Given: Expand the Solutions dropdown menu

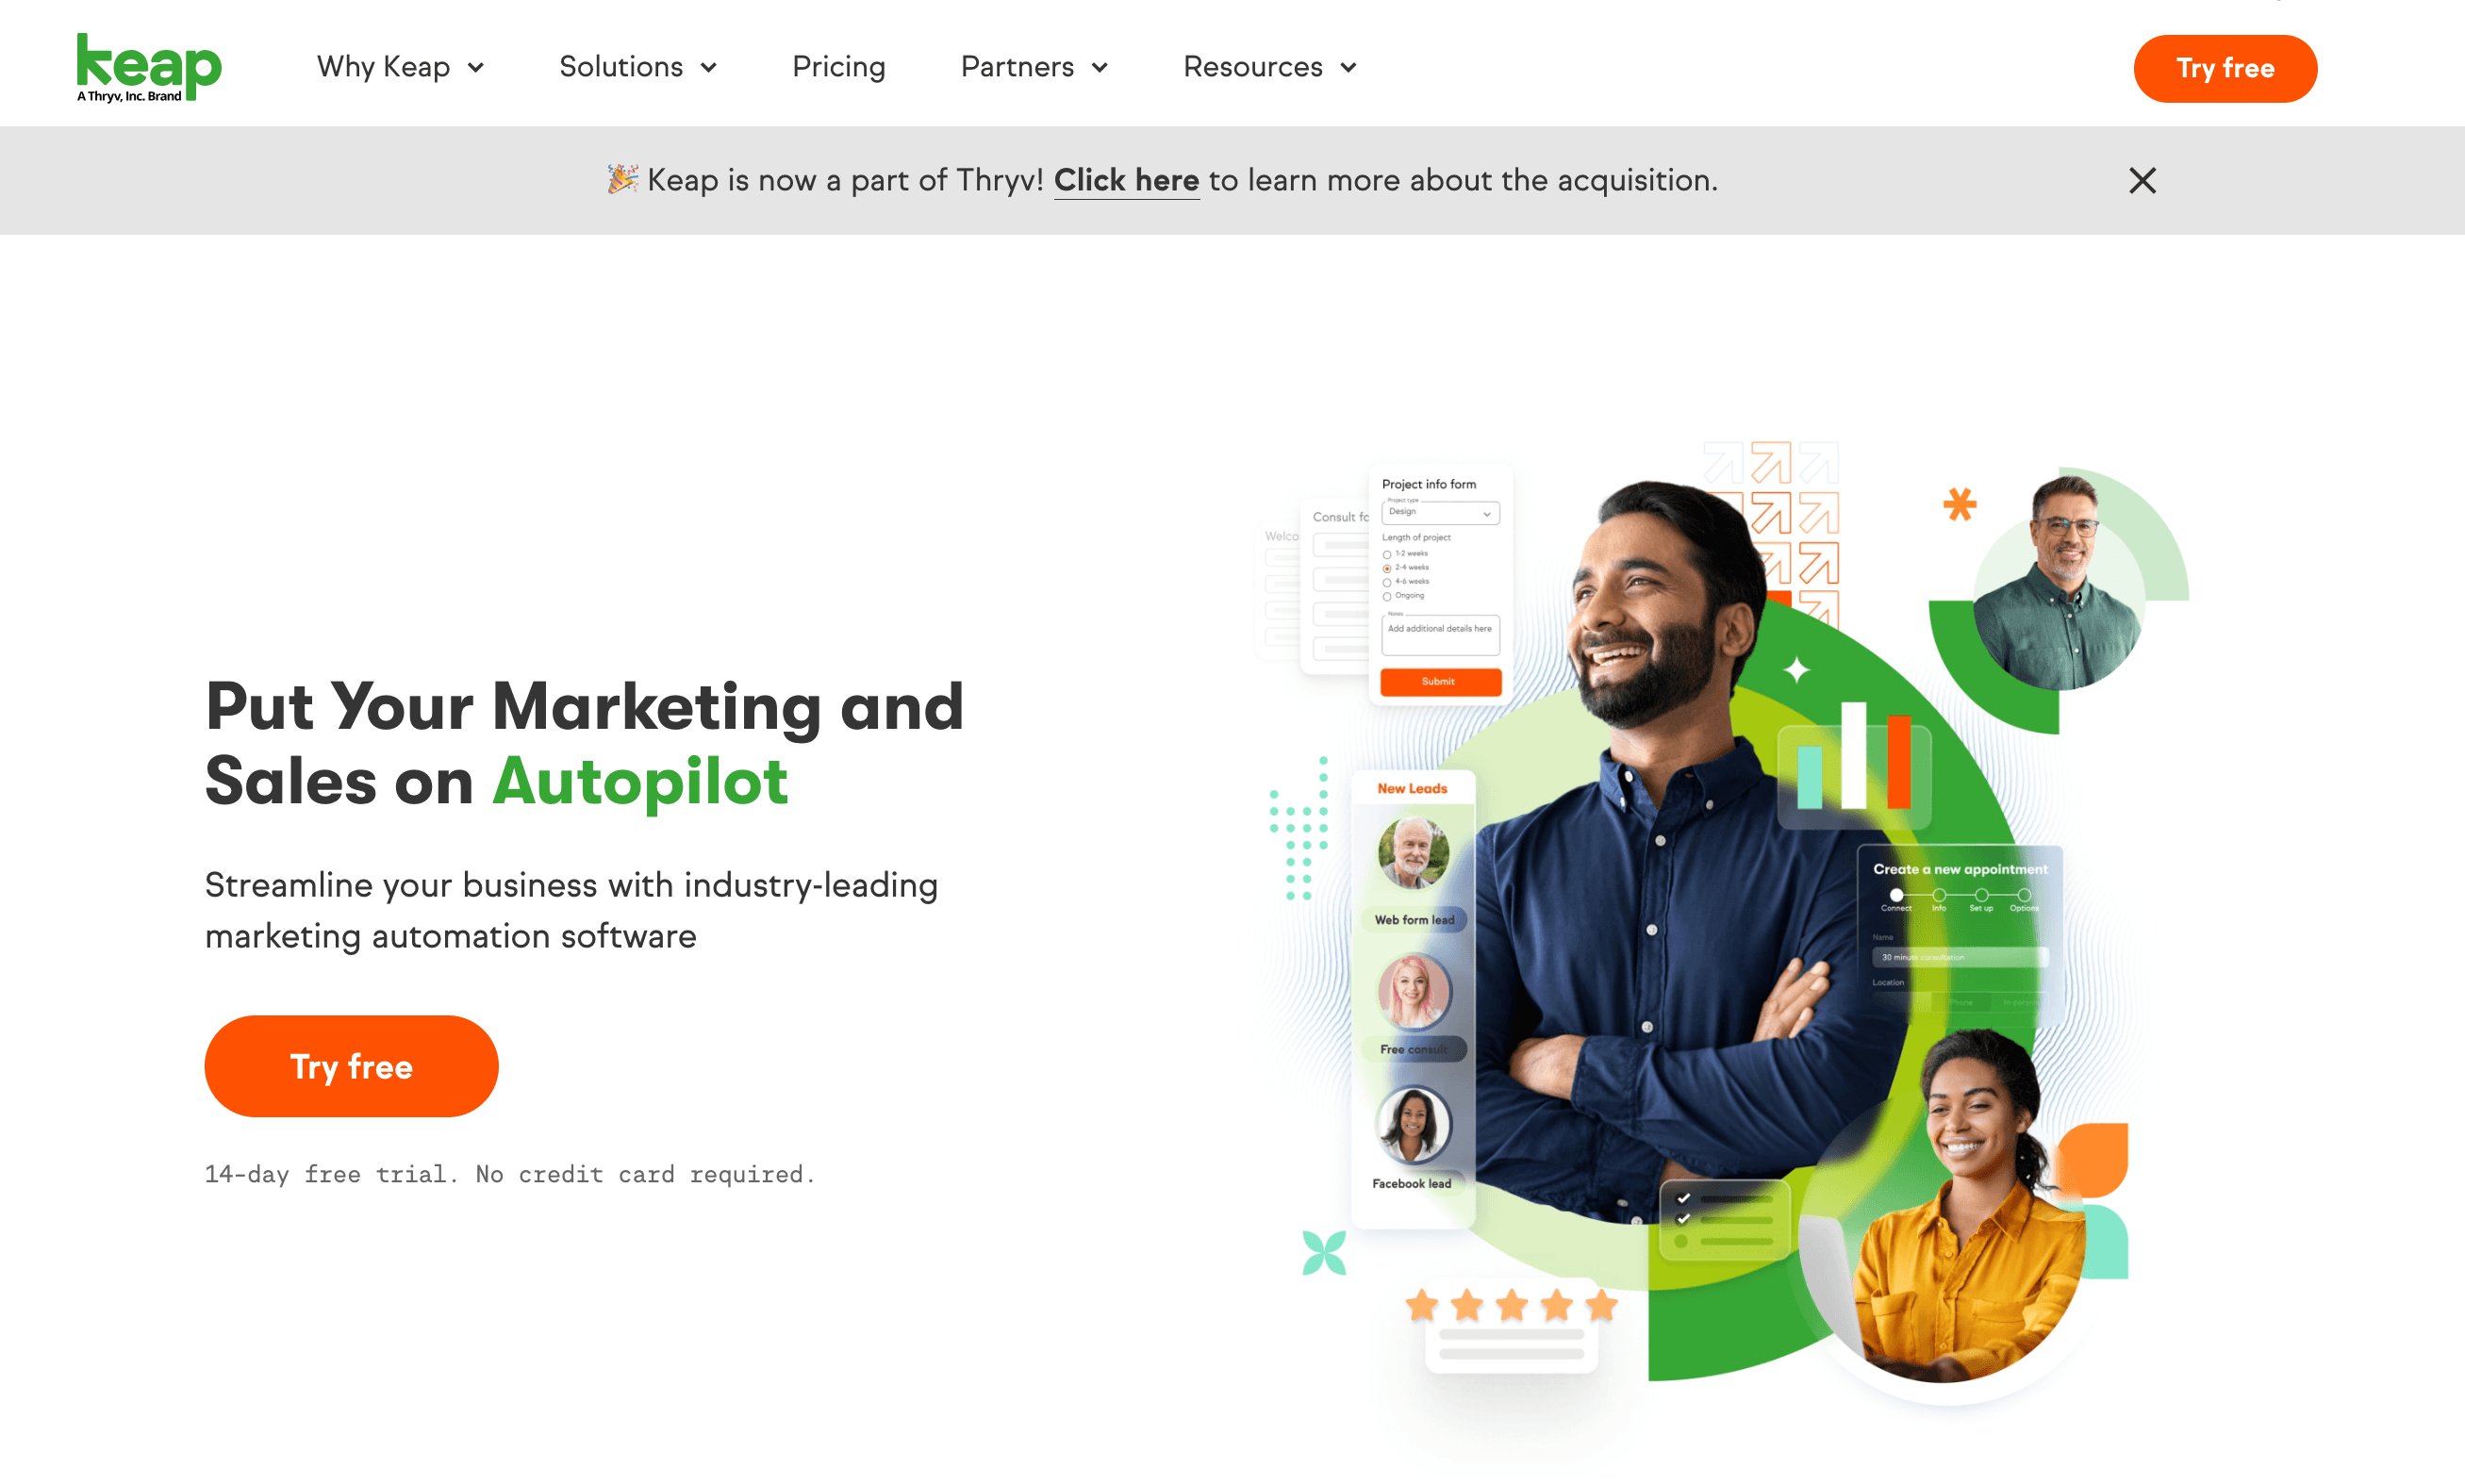Looking at the screenshot, I should (x=638, y=67).
